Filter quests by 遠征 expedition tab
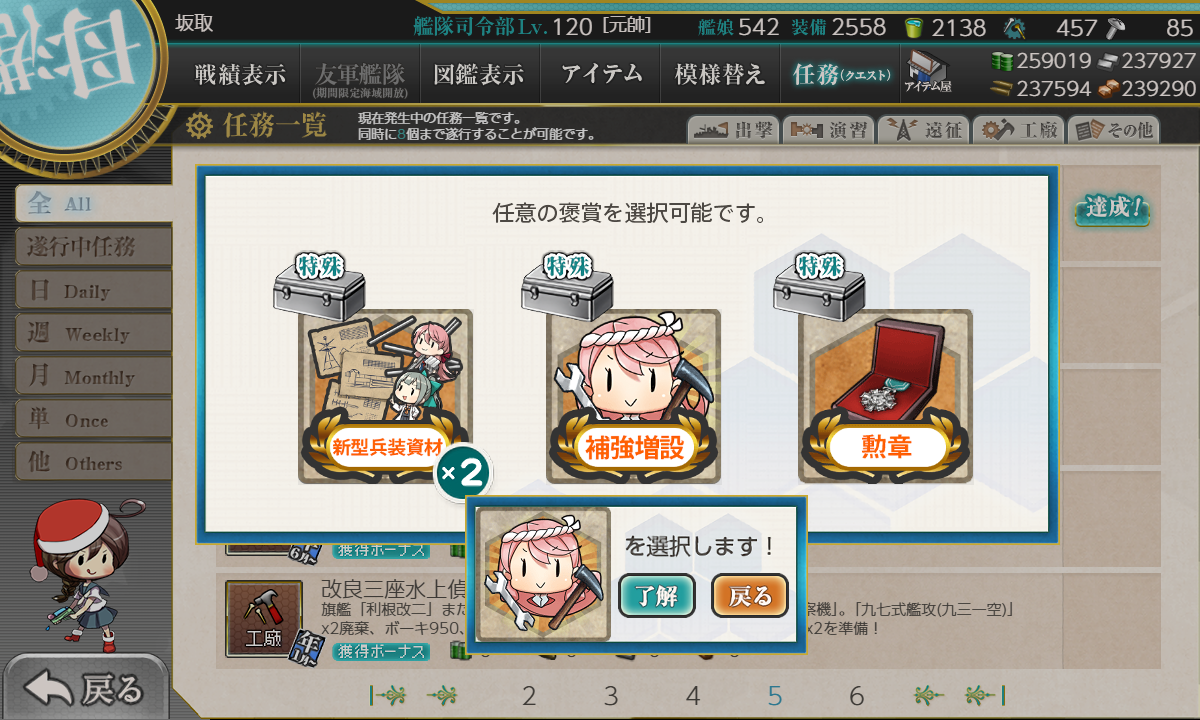Screen dimensions: 1200x720 tap(923, 129)
